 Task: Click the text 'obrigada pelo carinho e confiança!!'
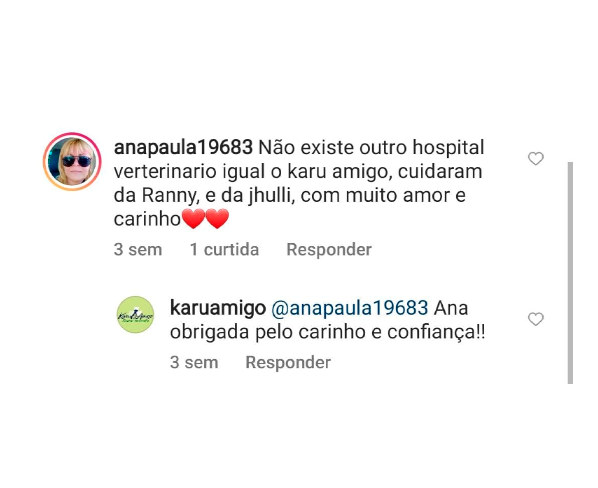click(x=328, y=332)
